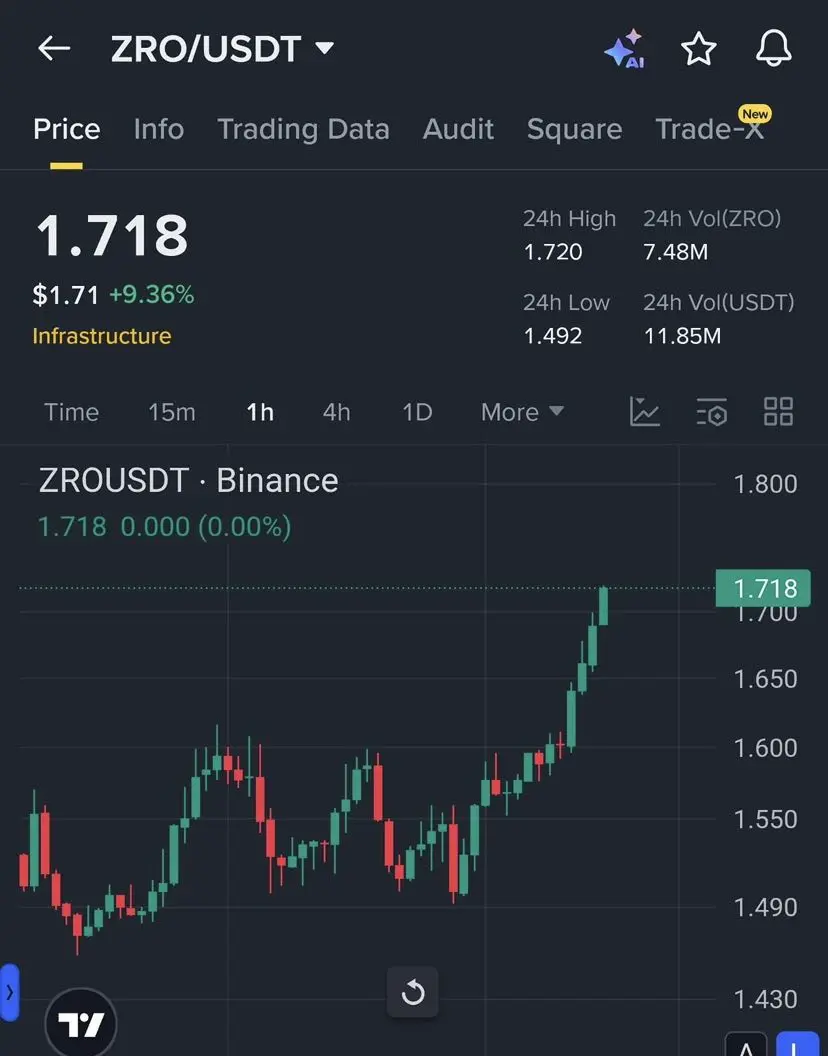Click the 1.490 price axis label
The height and width of the screenshot is (1056, 828).
click(765, 908)
